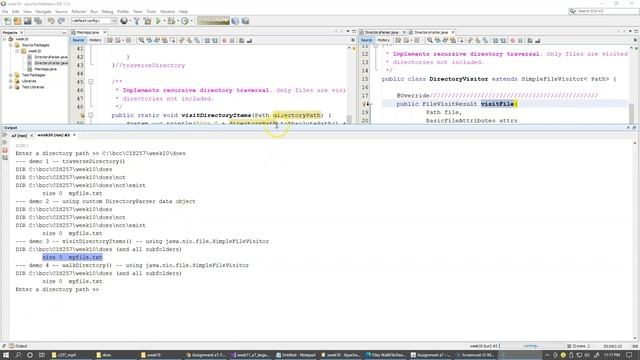Start macro recording in MainApp editor toolbar
The image size is (640, 360).
(224, 40)
